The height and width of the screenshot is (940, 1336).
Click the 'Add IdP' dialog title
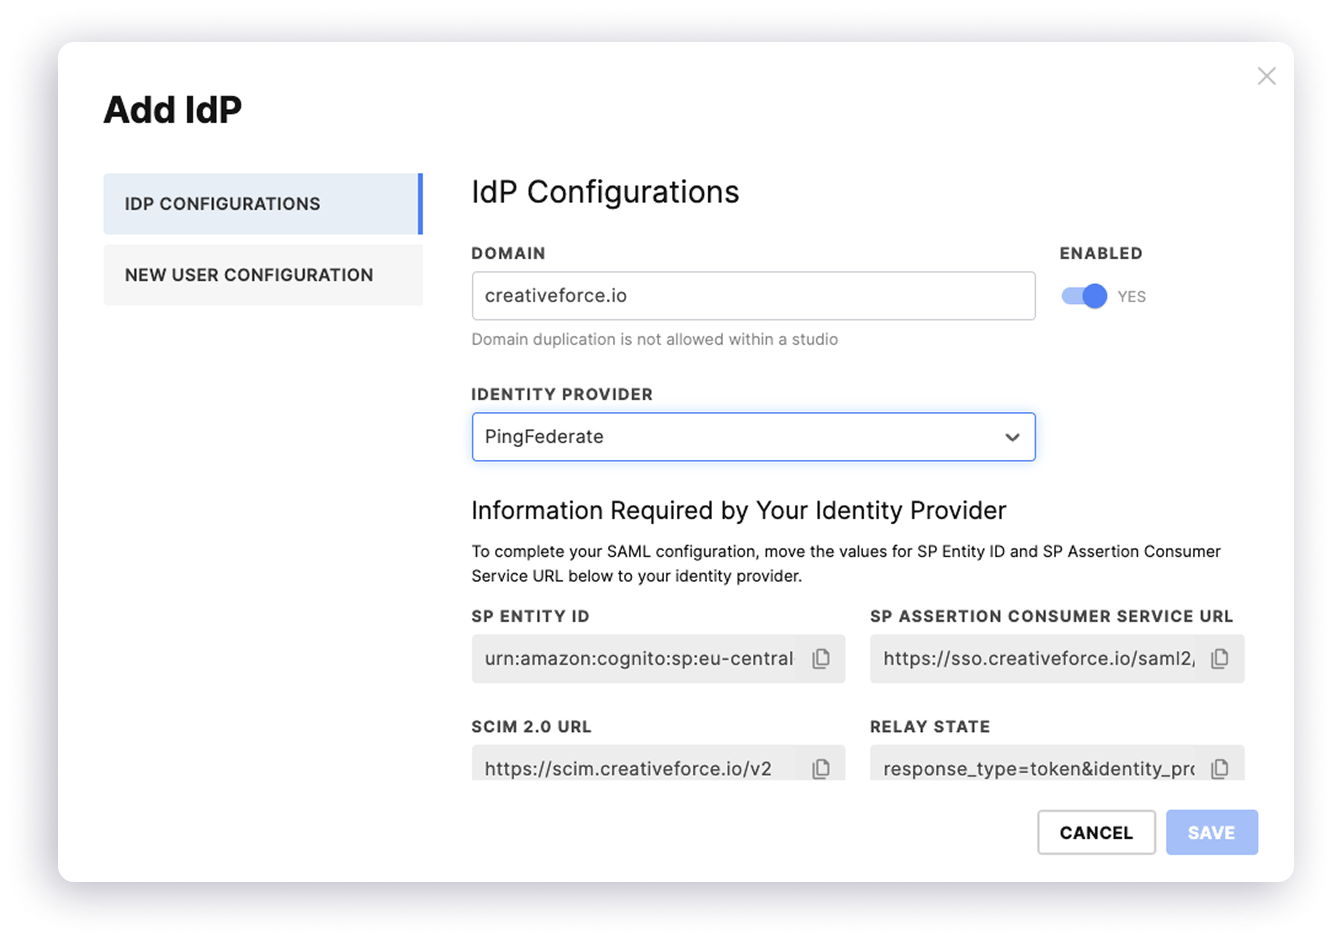(173, 110)
